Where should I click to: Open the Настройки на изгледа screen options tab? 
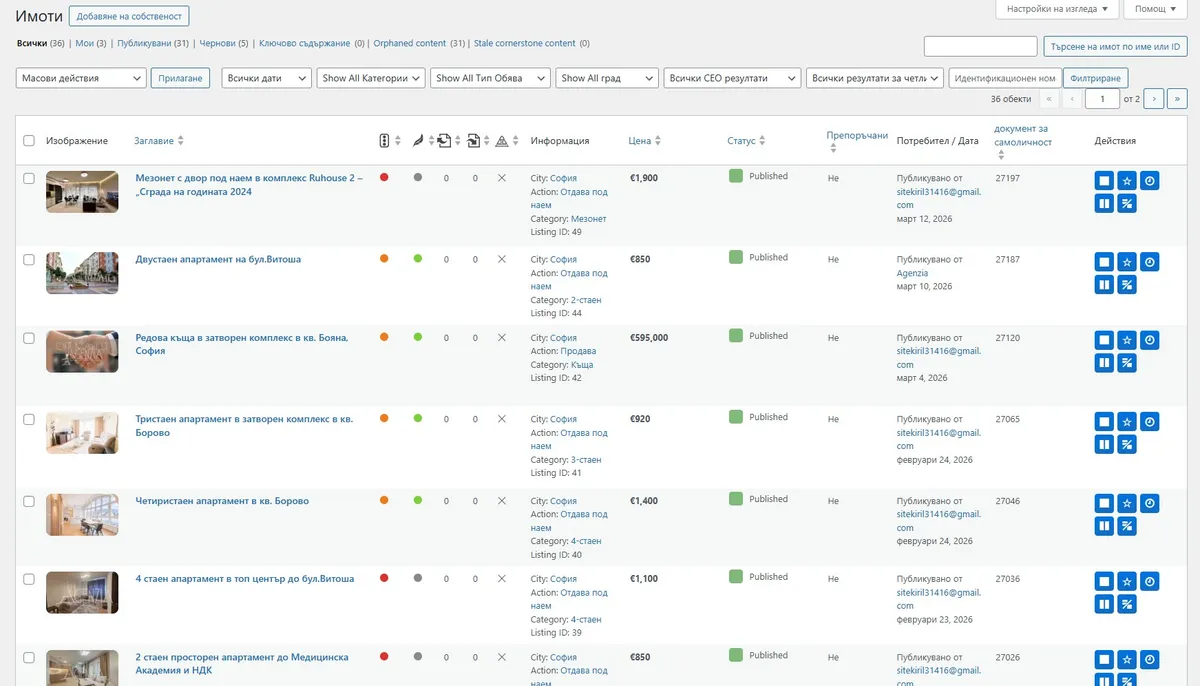point(1056,9)
